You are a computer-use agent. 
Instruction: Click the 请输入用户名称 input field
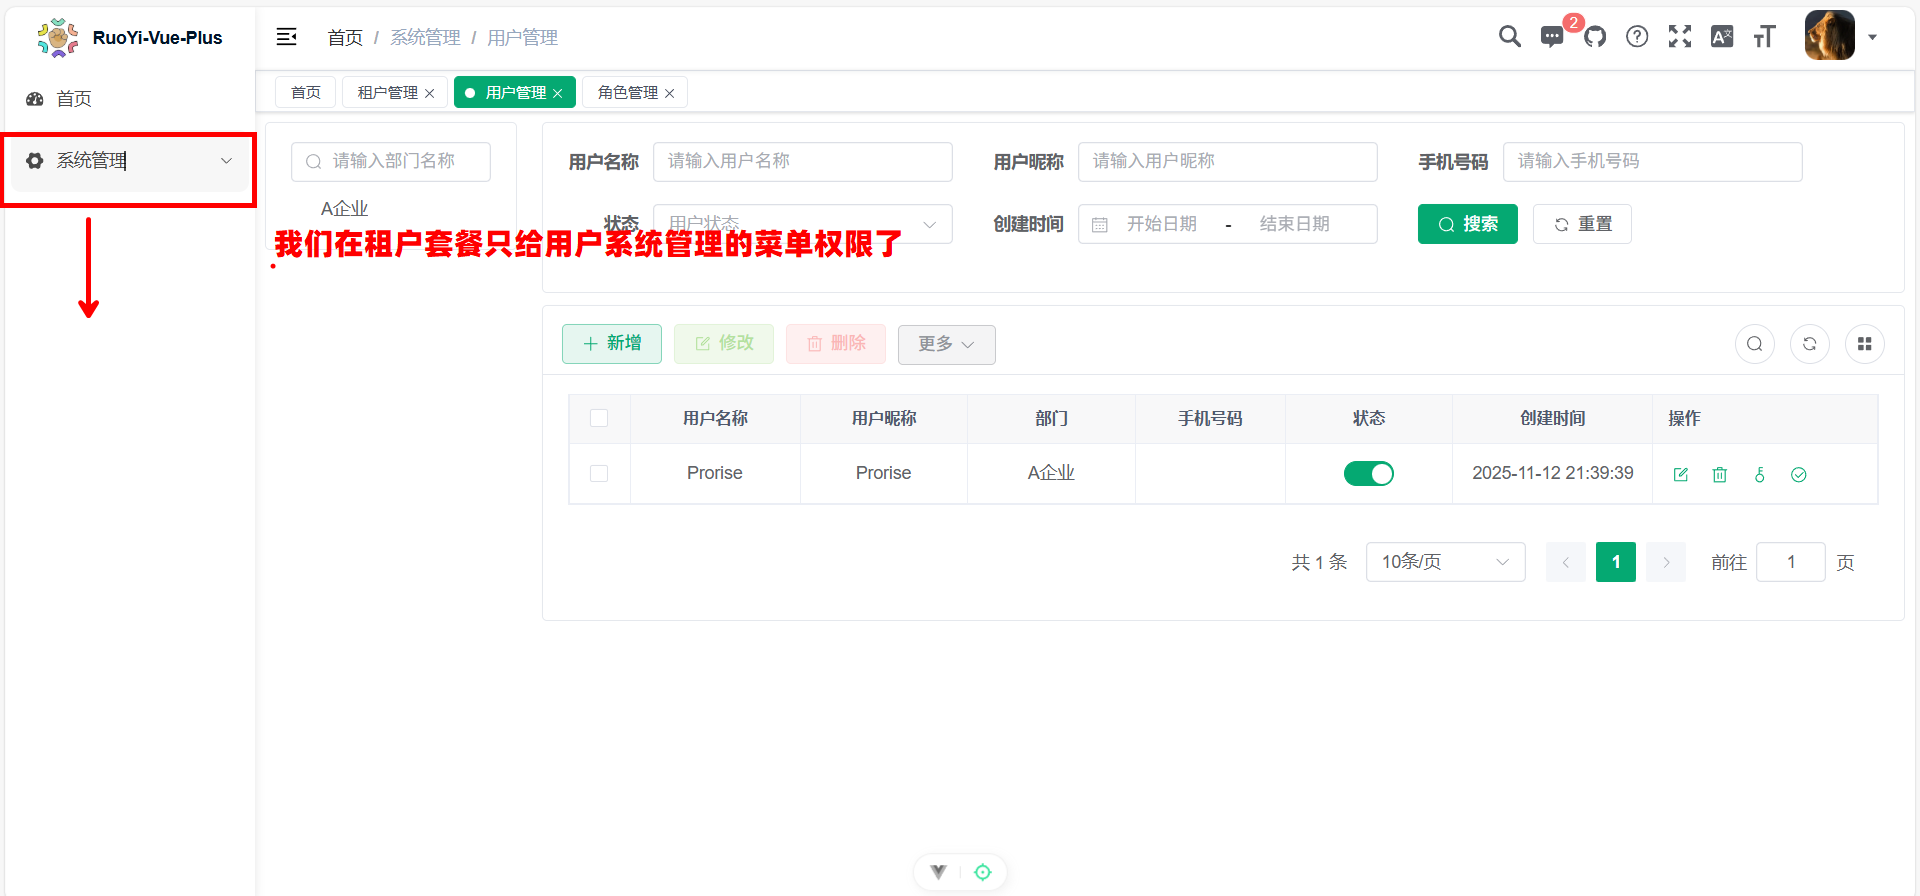(802, 161)
